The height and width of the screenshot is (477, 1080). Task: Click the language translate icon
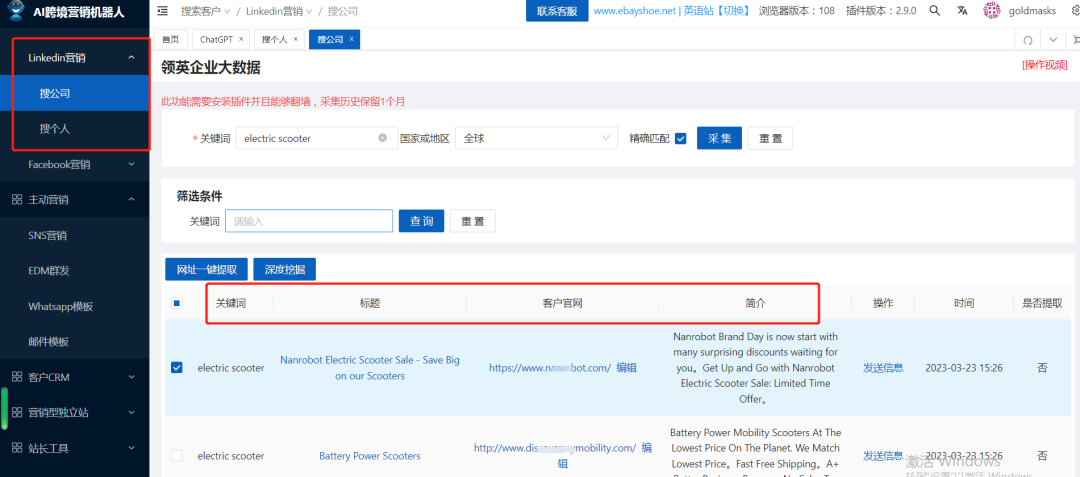962,10
